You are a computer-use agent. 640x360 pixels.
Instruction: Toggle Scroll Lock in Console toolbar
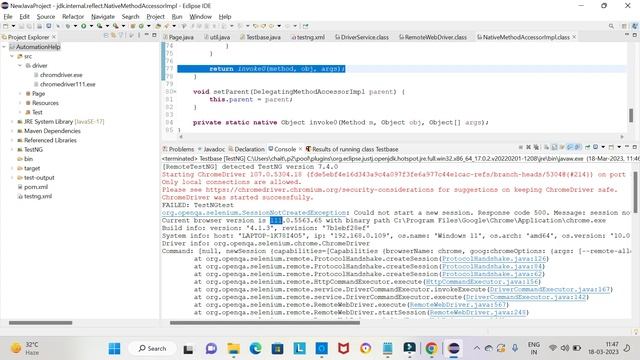(554, 147)
